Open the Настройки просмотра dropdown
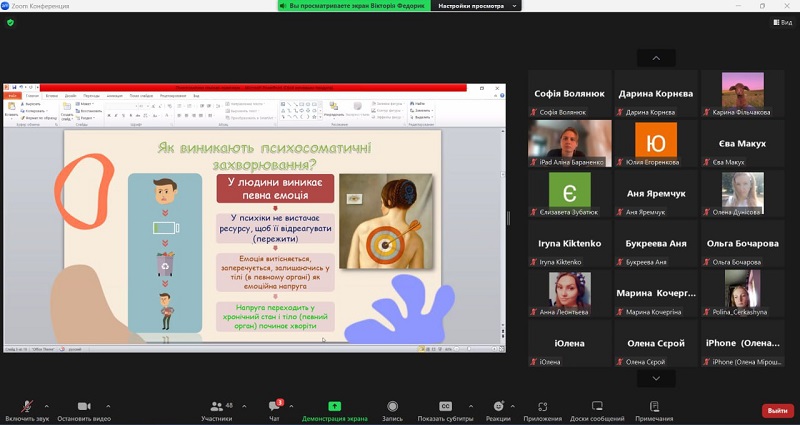The image size is (800, 425). click(x=475, y=6)
